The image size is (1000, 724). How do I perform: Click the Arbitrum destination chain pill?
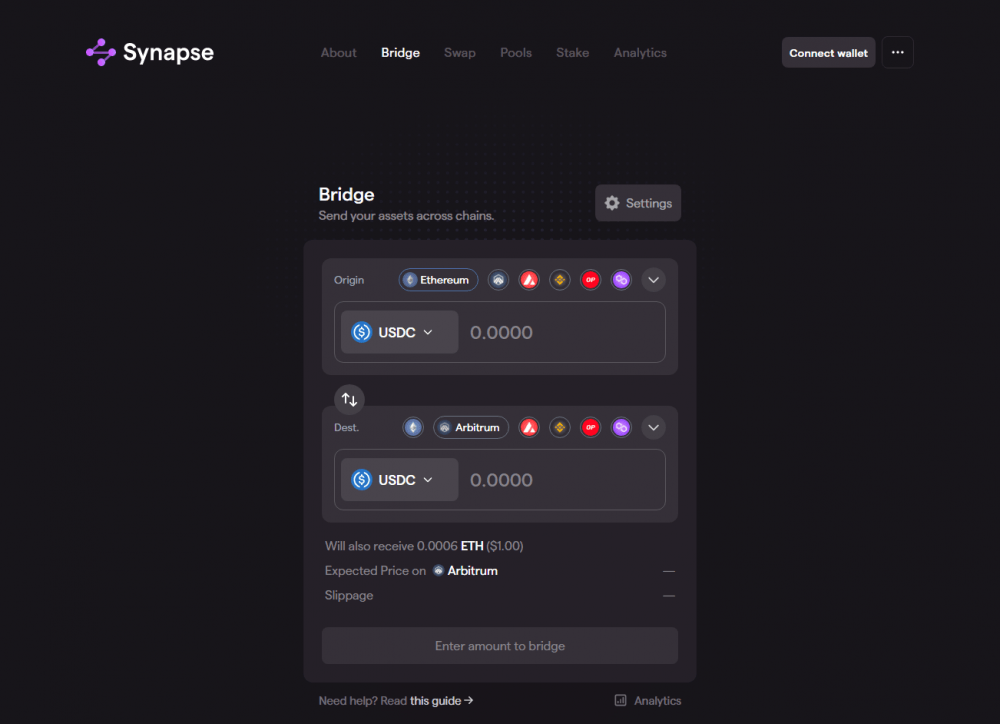point(471,427)
